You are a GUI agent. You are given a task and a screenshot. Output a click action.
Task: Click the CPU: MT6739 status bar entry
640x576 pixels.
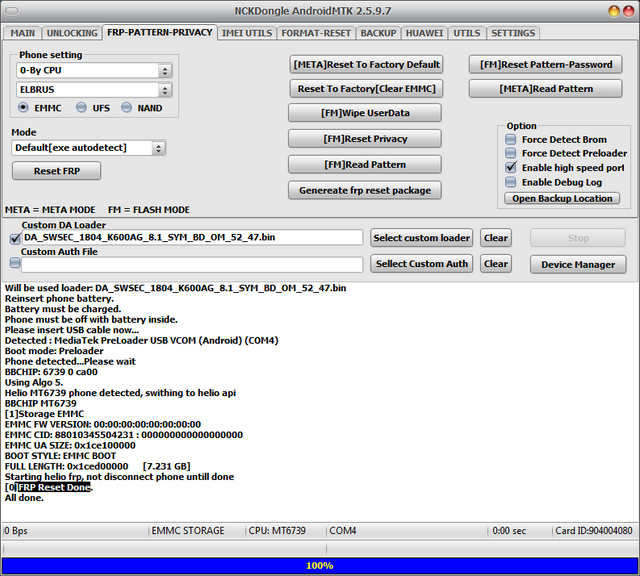pyautogui.click(x=277, y=531)
